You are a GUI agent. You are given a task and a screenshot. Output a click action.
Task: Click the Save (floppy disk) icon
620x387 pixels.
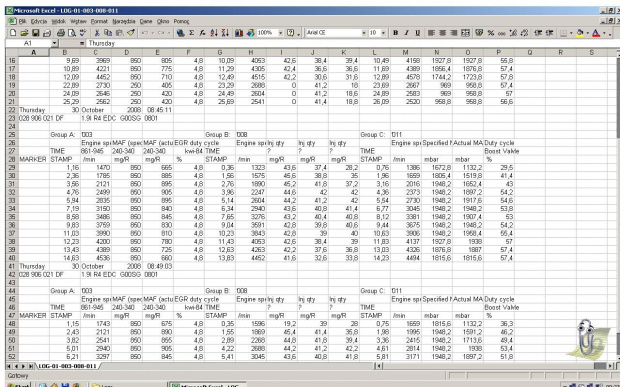coord(36,33)
